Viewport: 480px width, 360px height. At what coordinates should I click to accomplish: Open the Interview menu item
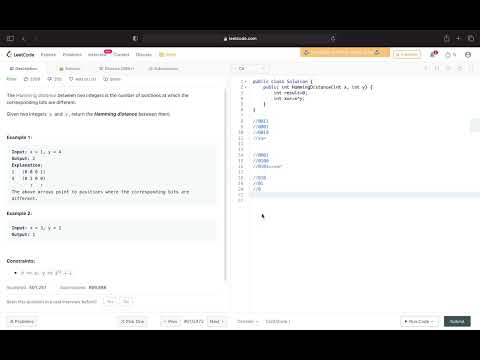tap(97, 54)
